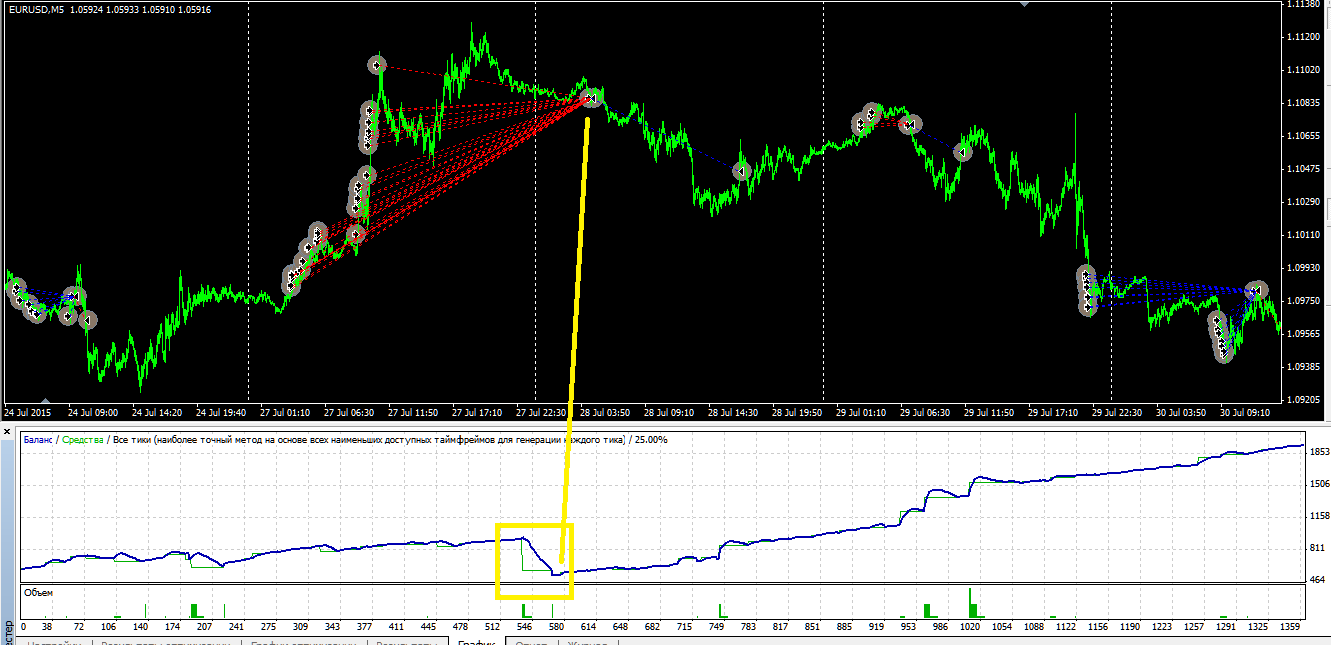Click the 28 Jul 03:50 time label
The width and height of the screenshot is (1331, 645).
click(603, 412)
